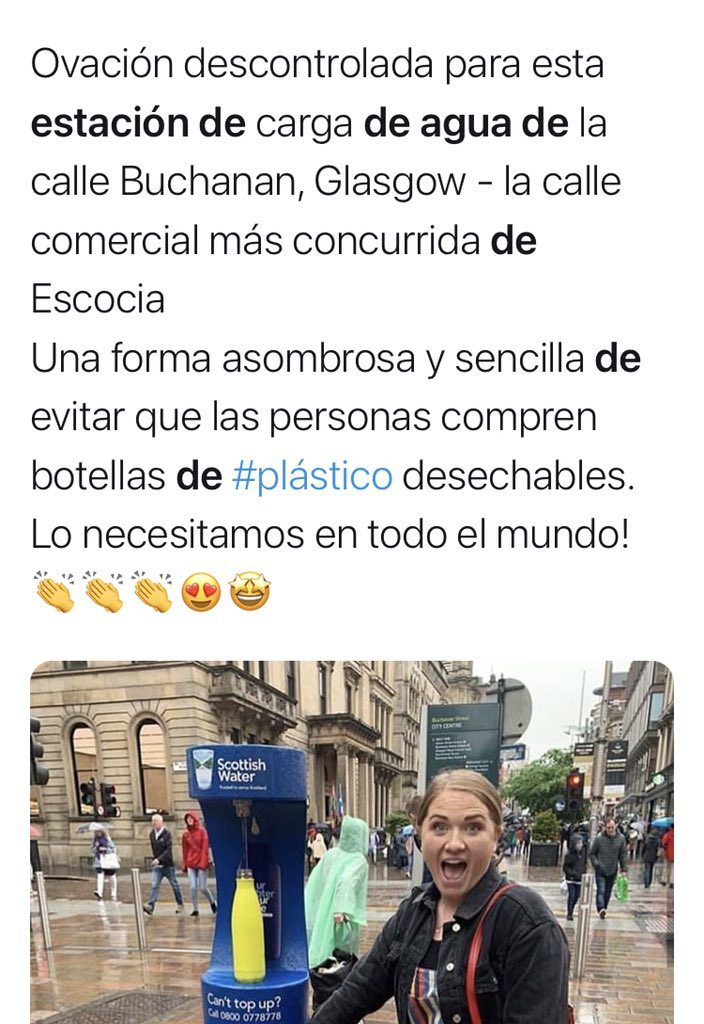
Task: Open the attached Glasgow street photo
Action: pyautogui.click(x=352, y=842)
